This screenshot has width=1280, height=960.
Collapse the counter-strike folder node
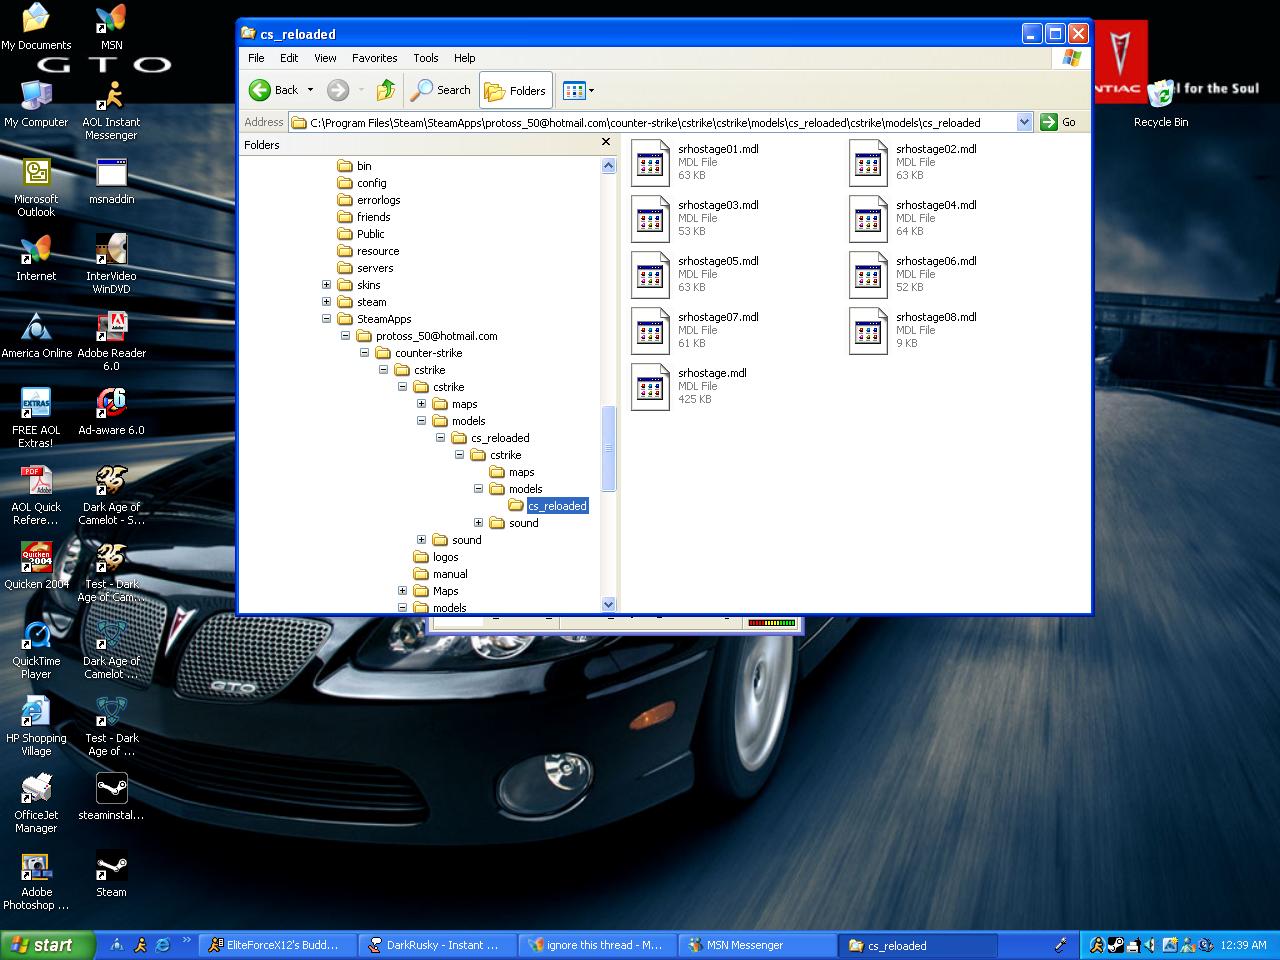364,353
